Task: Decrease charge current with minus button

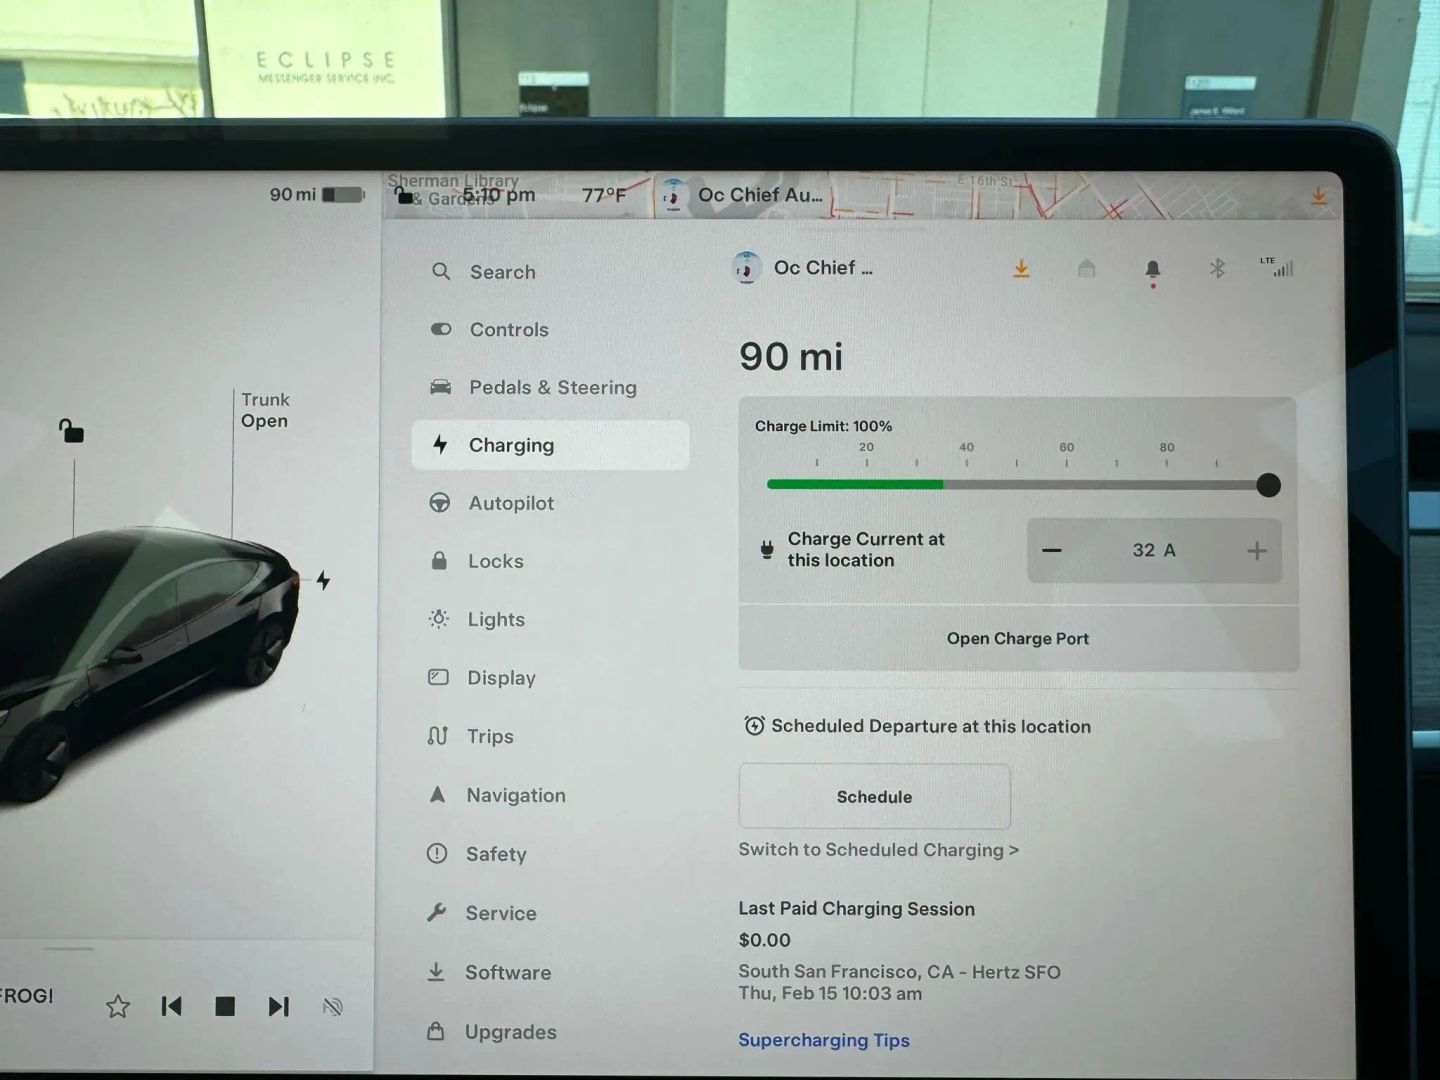Action: [x=1052, y=550]
